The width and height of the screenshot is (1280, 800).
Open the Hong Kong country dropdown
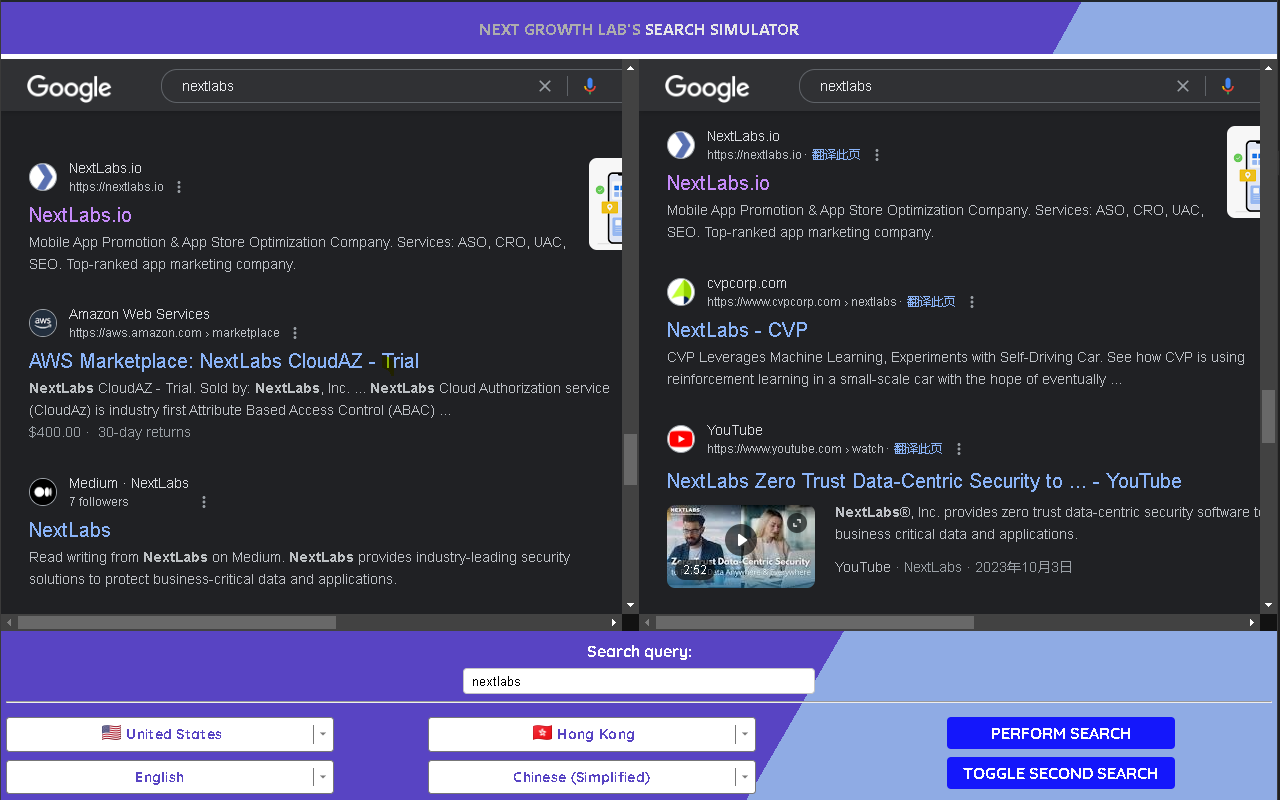click(744, 733)
